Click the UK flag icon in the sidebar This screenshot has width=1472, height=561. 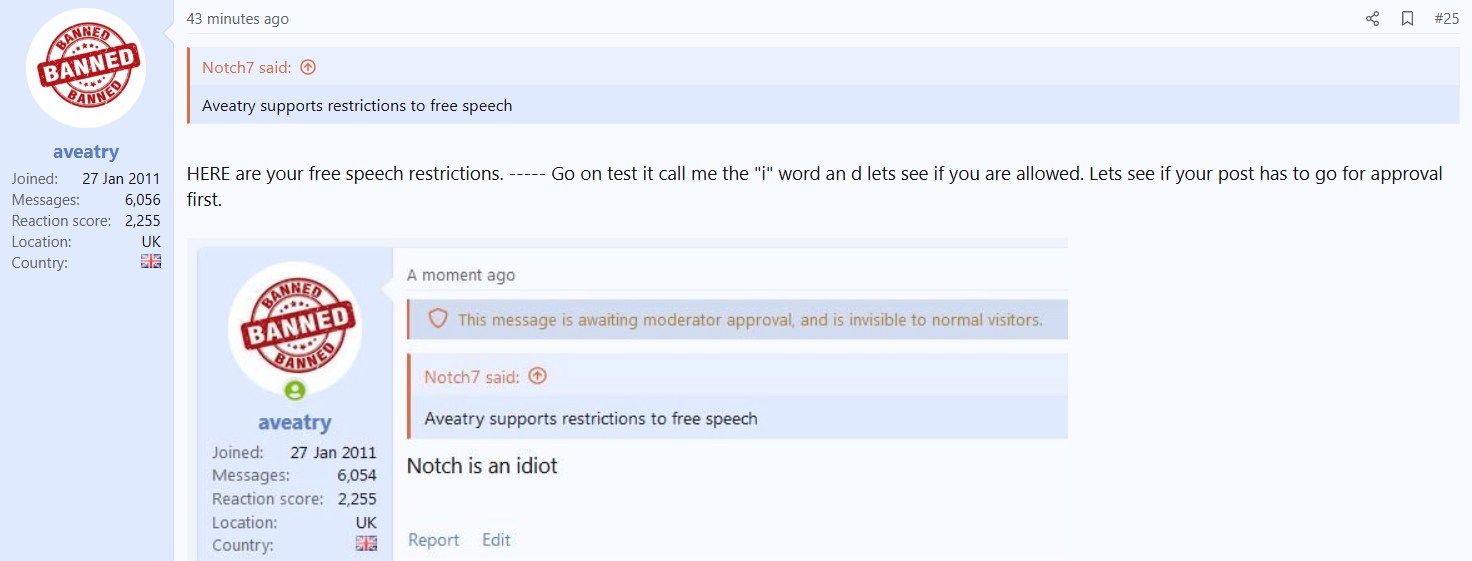point(151,262)
